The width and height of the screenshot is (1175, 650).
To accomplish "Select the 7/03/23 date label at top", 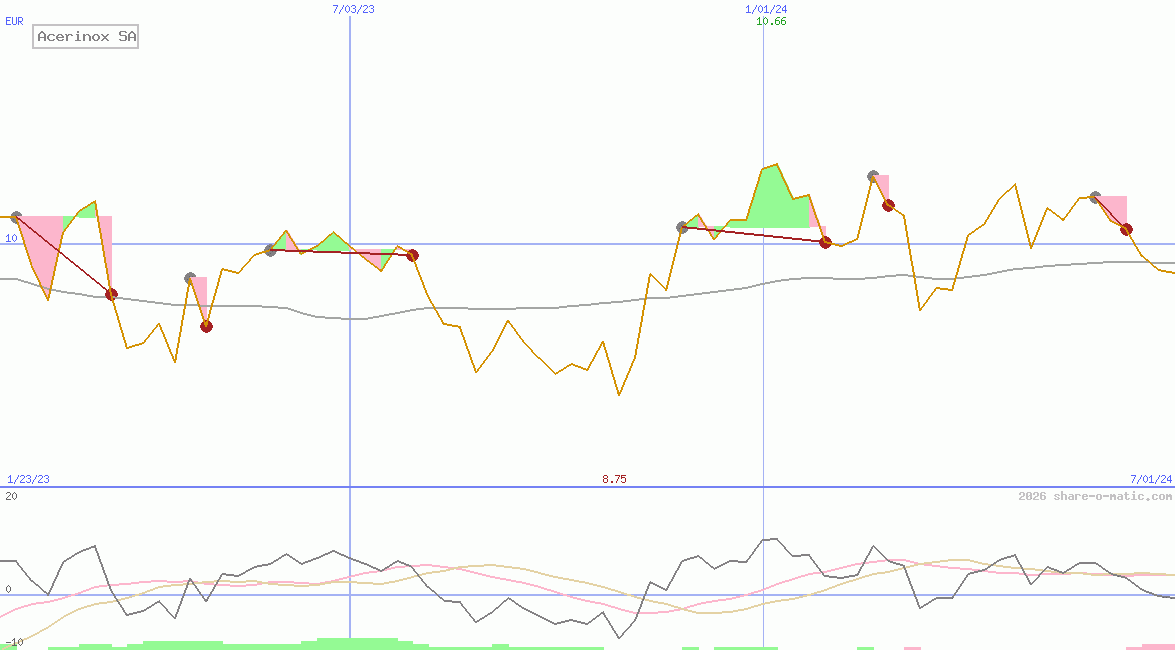I will pos(353,9).
